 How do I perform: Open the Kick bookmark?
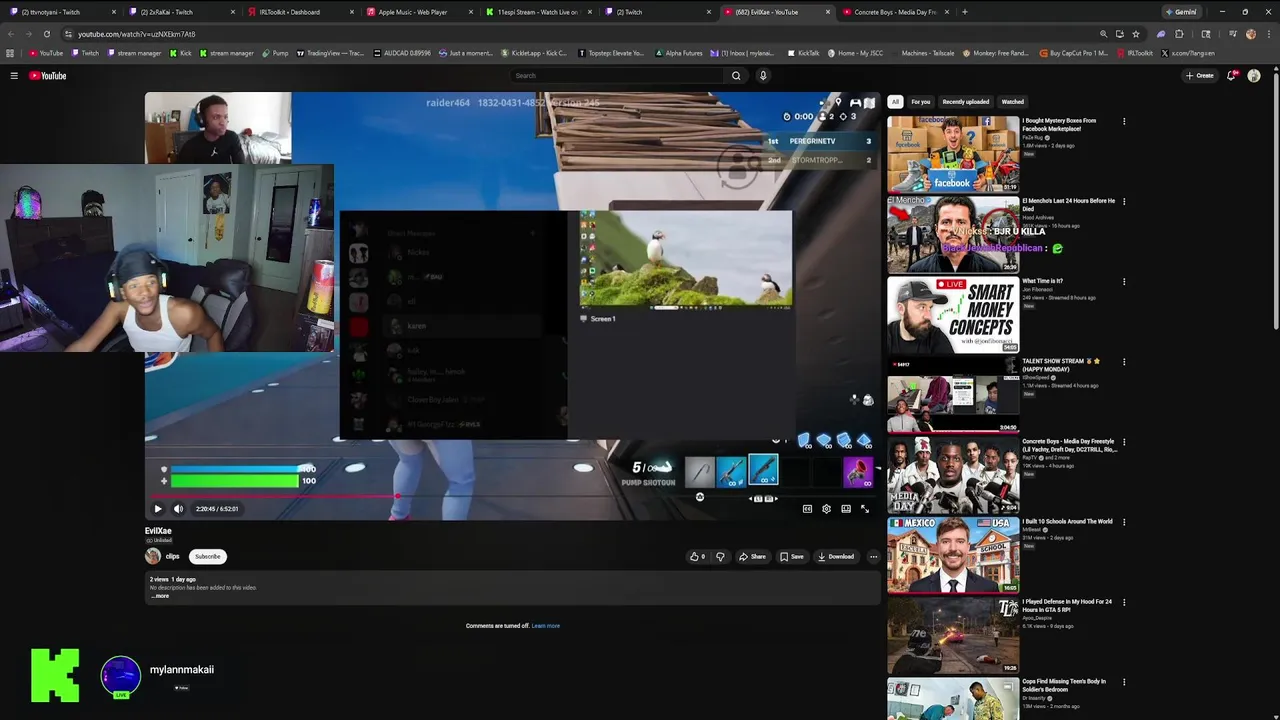pos(181,53)
